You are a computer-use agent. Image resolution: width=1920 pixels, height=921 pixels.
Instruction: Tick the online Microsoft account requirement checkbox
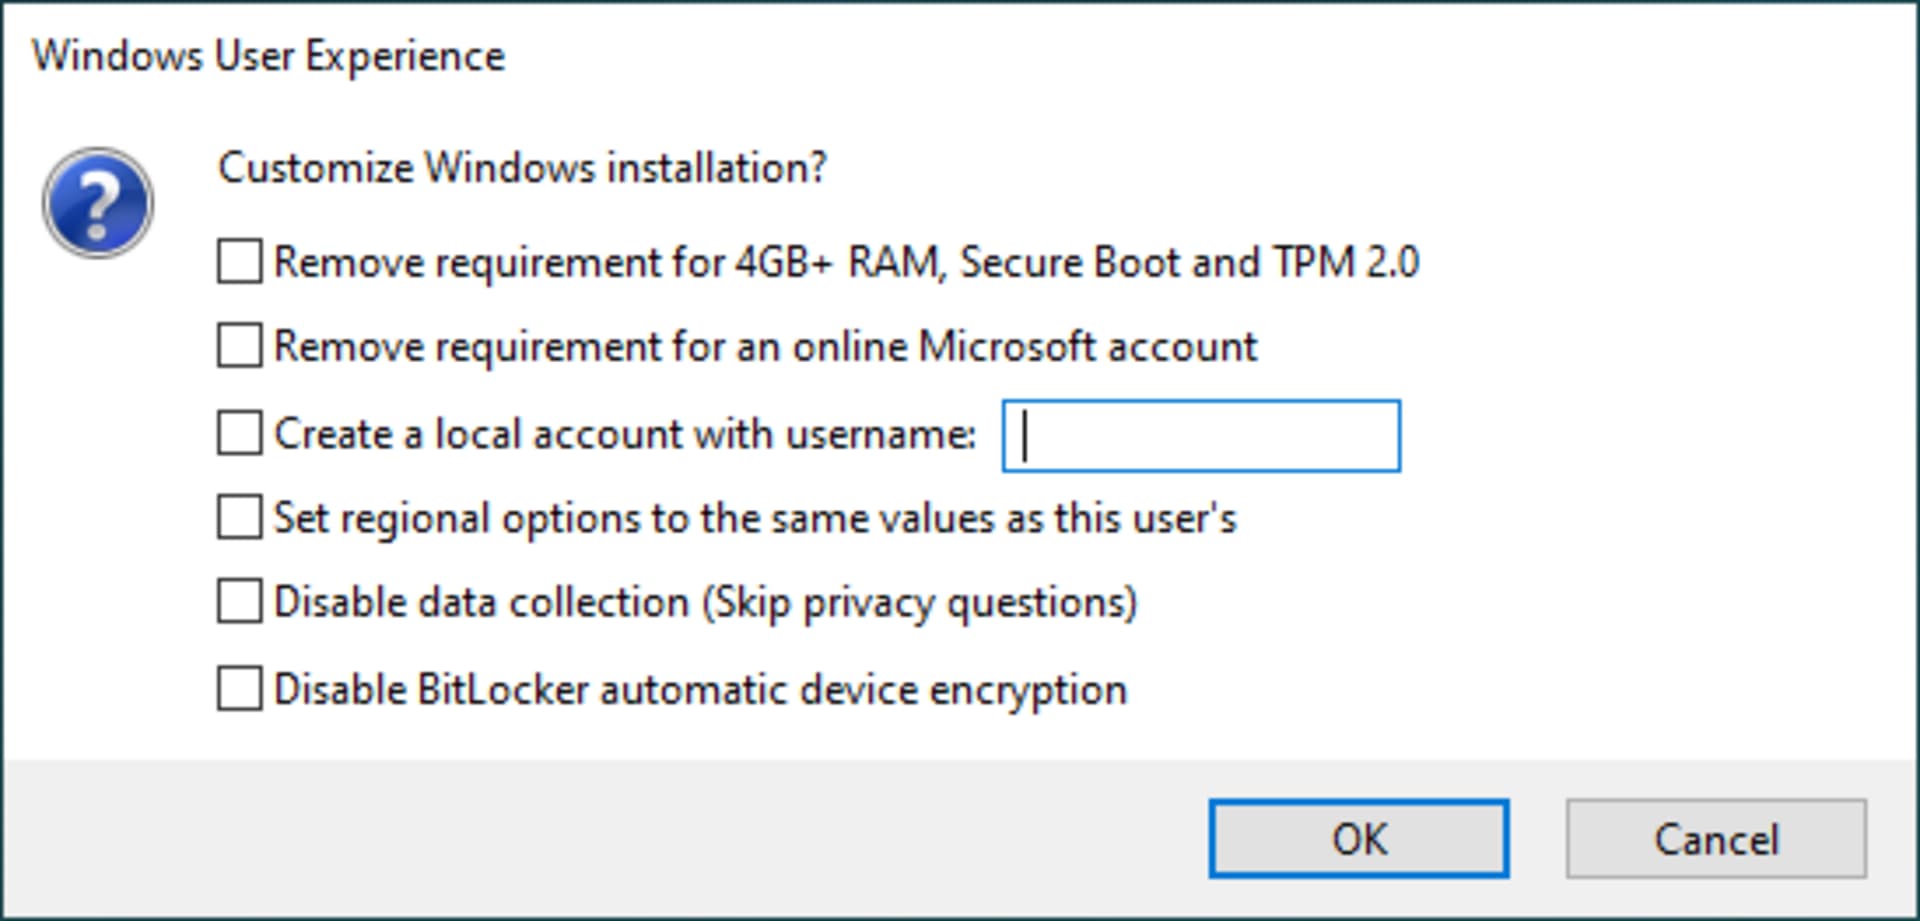(x=240, y=345)
